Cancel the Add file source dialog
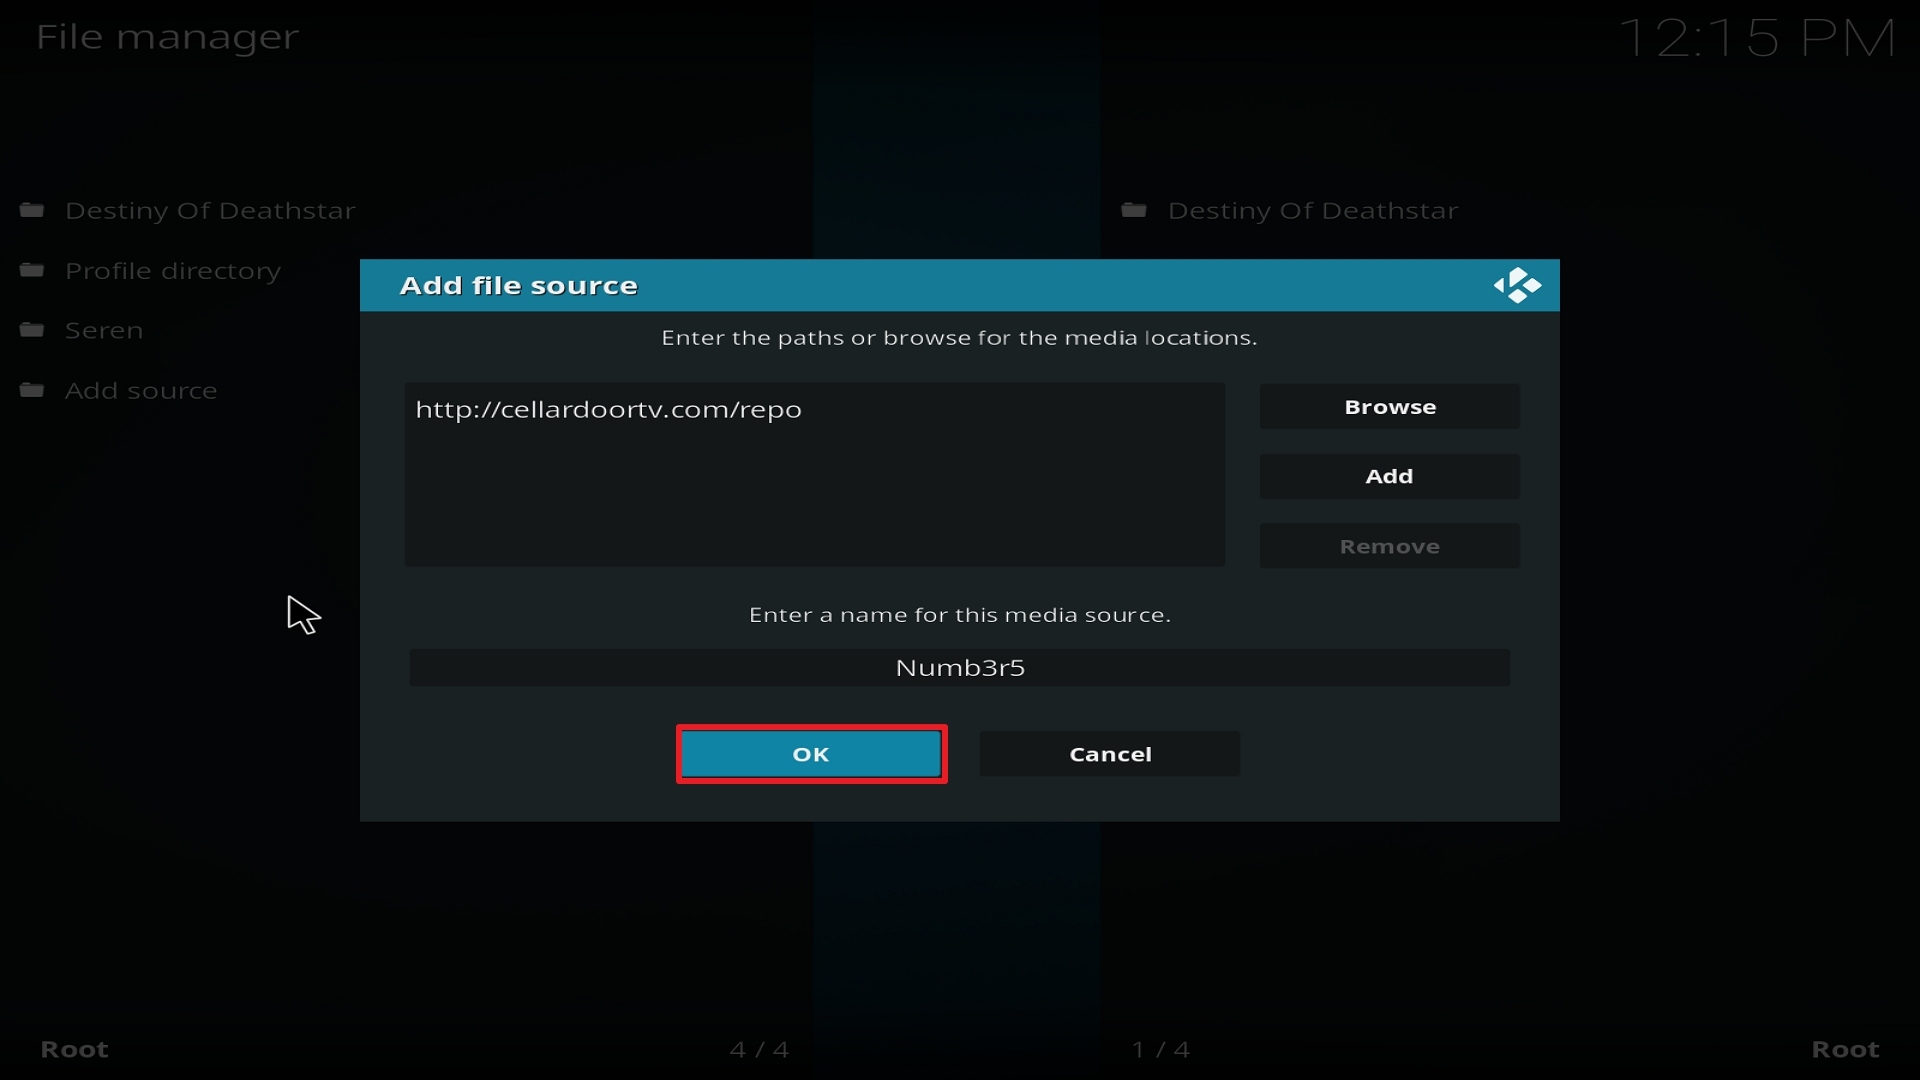The height and width of the screenshot is (1080, 1920). coord(1110,754)
